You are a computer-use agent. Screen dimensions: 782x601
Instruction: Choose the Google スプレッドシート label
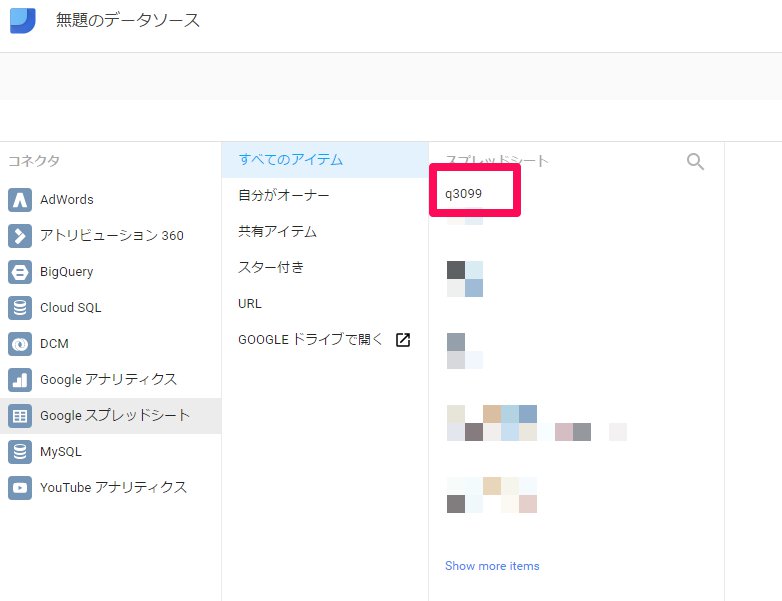[115, 415]
